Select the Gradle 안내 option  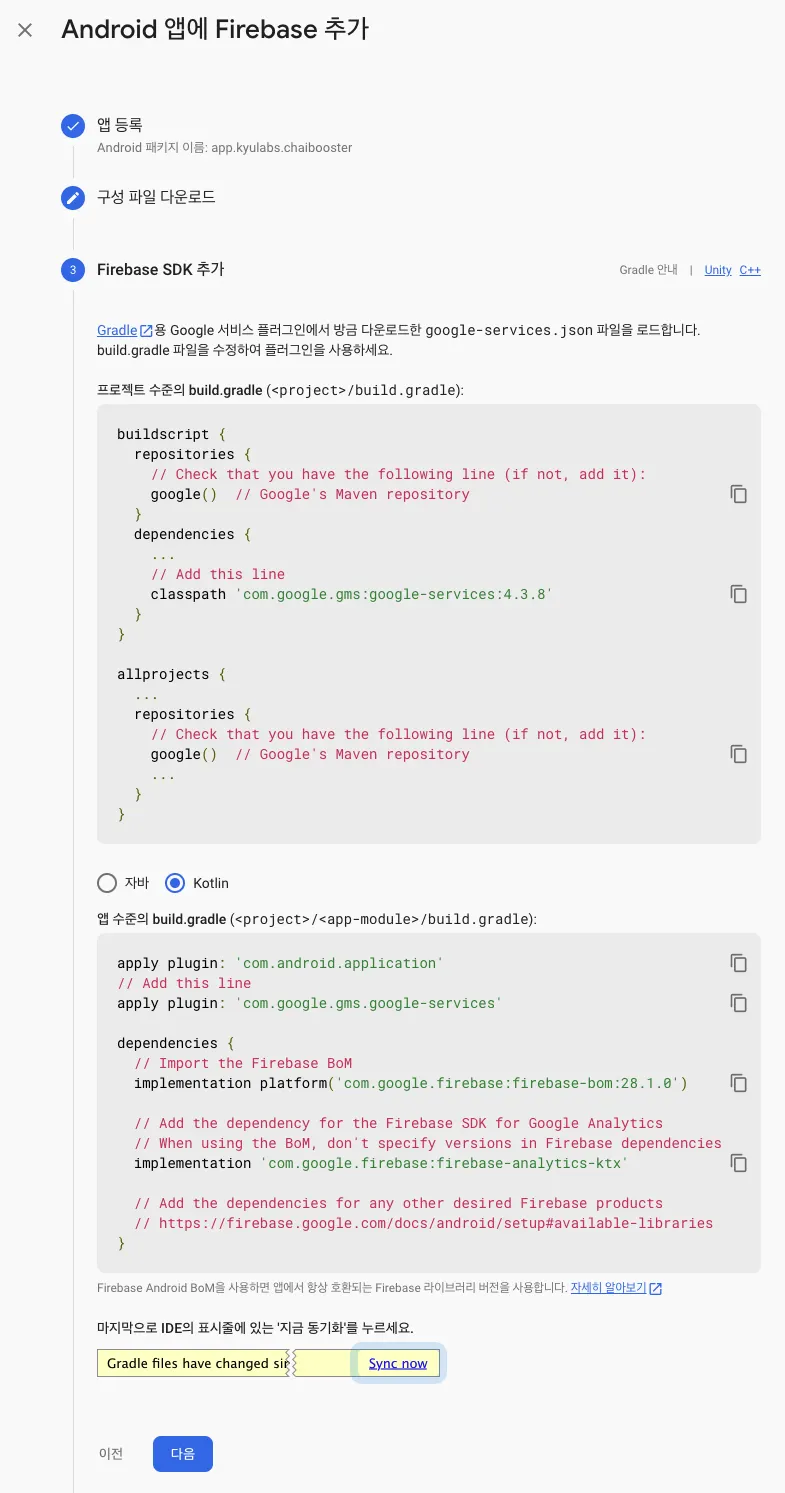(648, 270)
